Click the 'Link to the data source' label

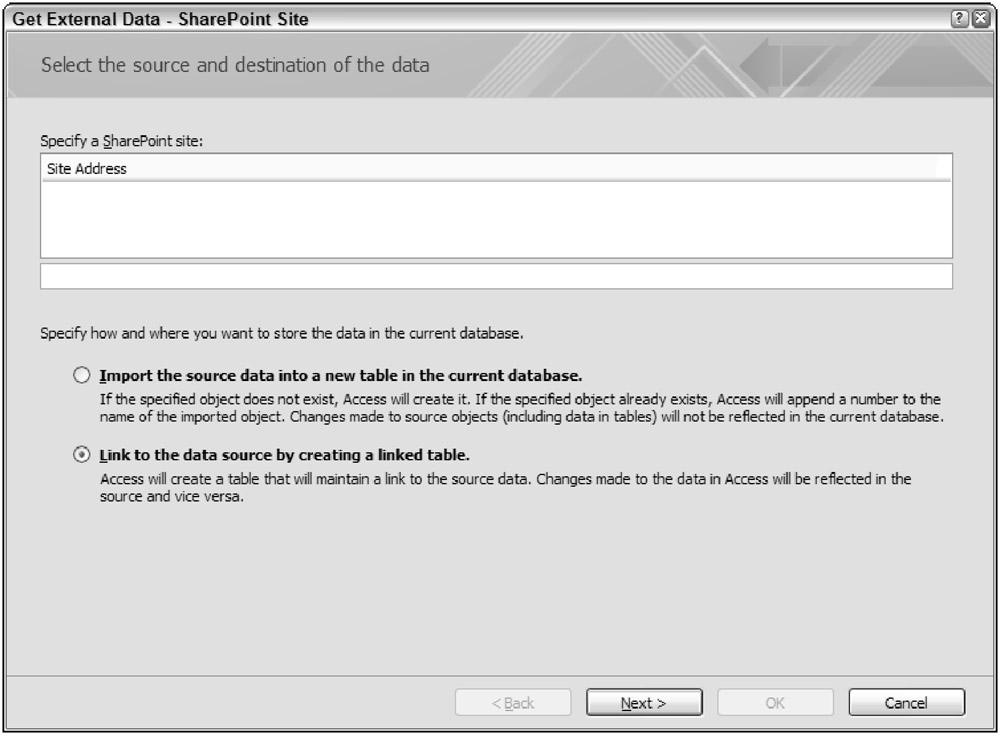tap(285, 455)
